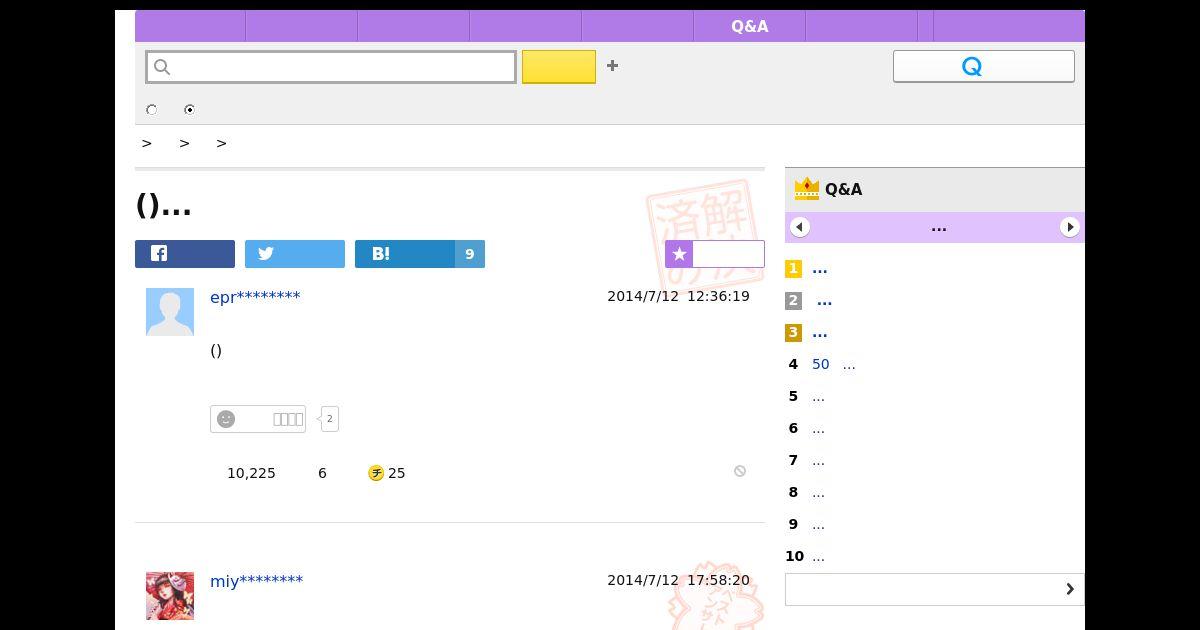This screenshot has height=630, width=1200.
Task: Open the Q&A tab in purple navigation bar
Action: pos(749,26)
